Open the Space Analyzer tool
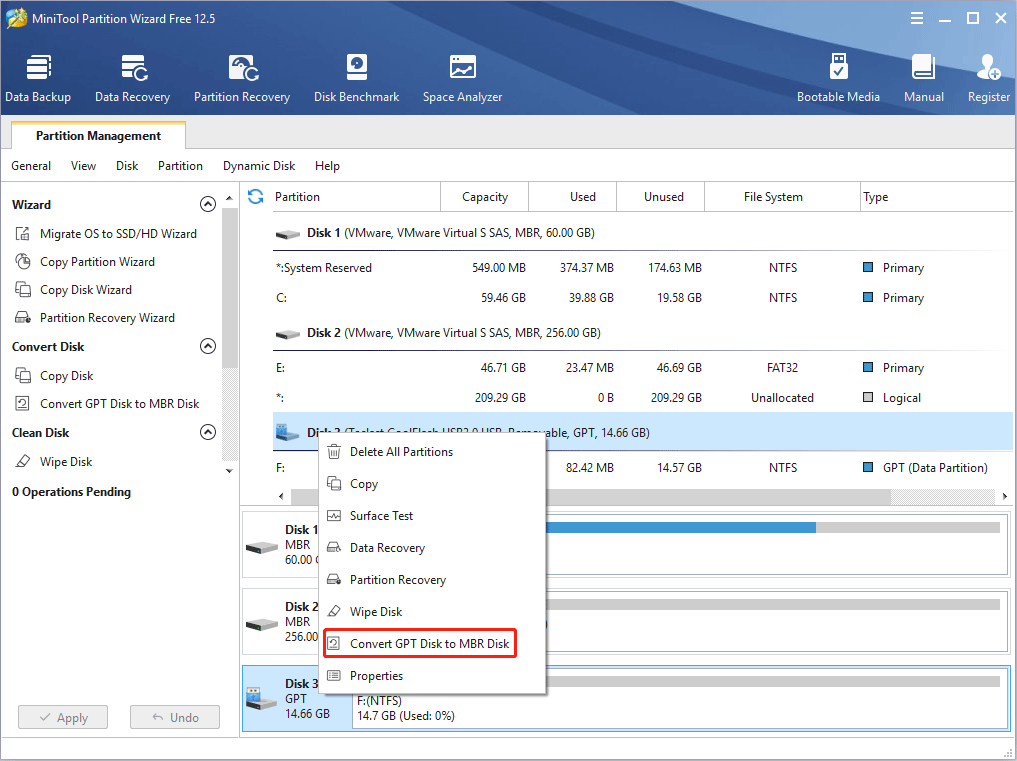The width and height of the screenshot is (1017, 761). (x=462, y=79)
